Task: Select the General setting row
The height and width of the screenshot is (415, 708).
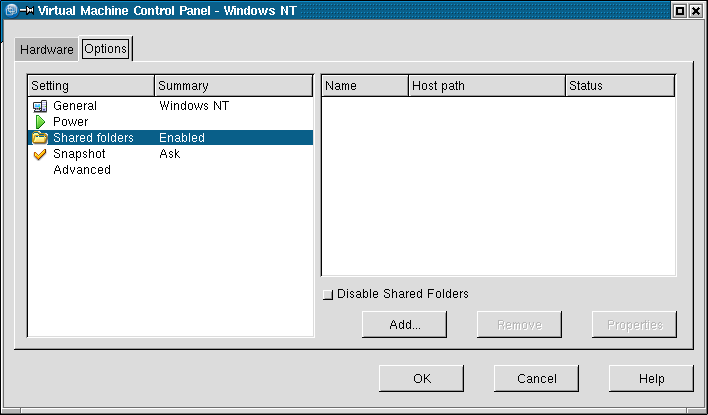Action: tap(170, 106)
